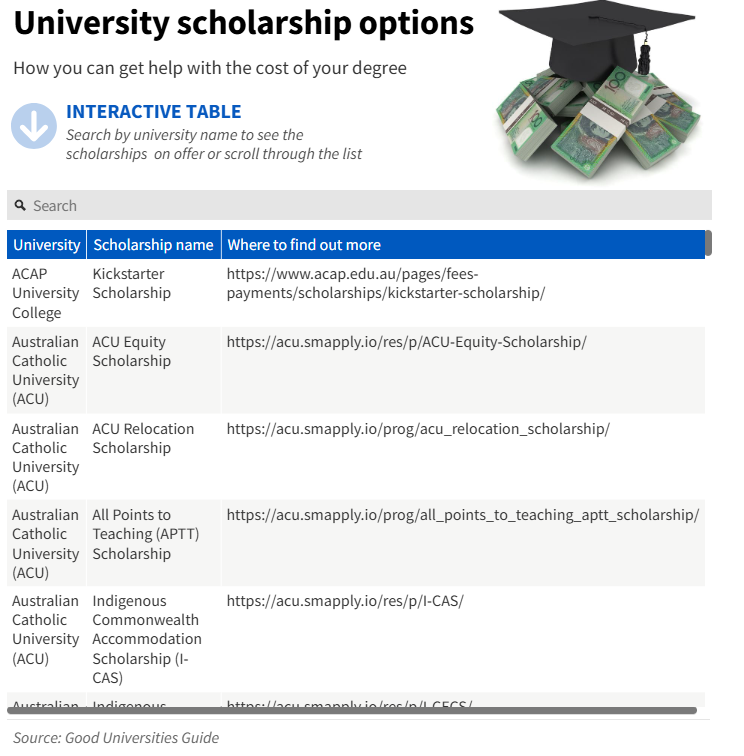Click the Source: Good Universities Guide text
744x756 pixels.
116,738
